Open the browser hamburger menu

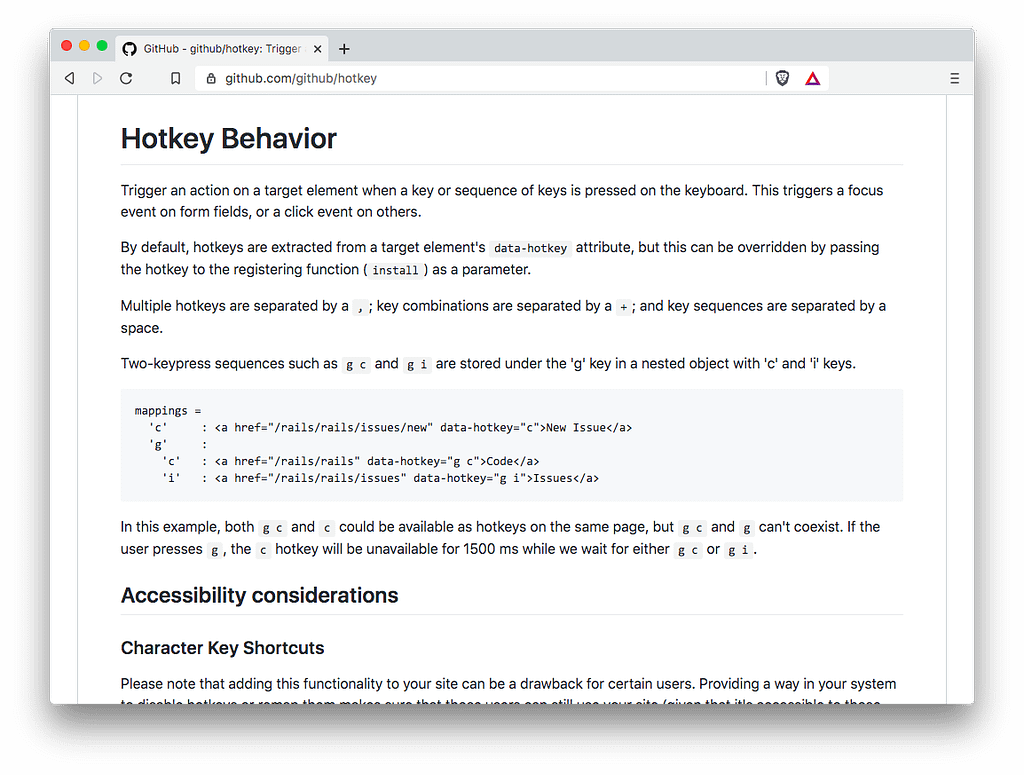(x=954, y=77)
